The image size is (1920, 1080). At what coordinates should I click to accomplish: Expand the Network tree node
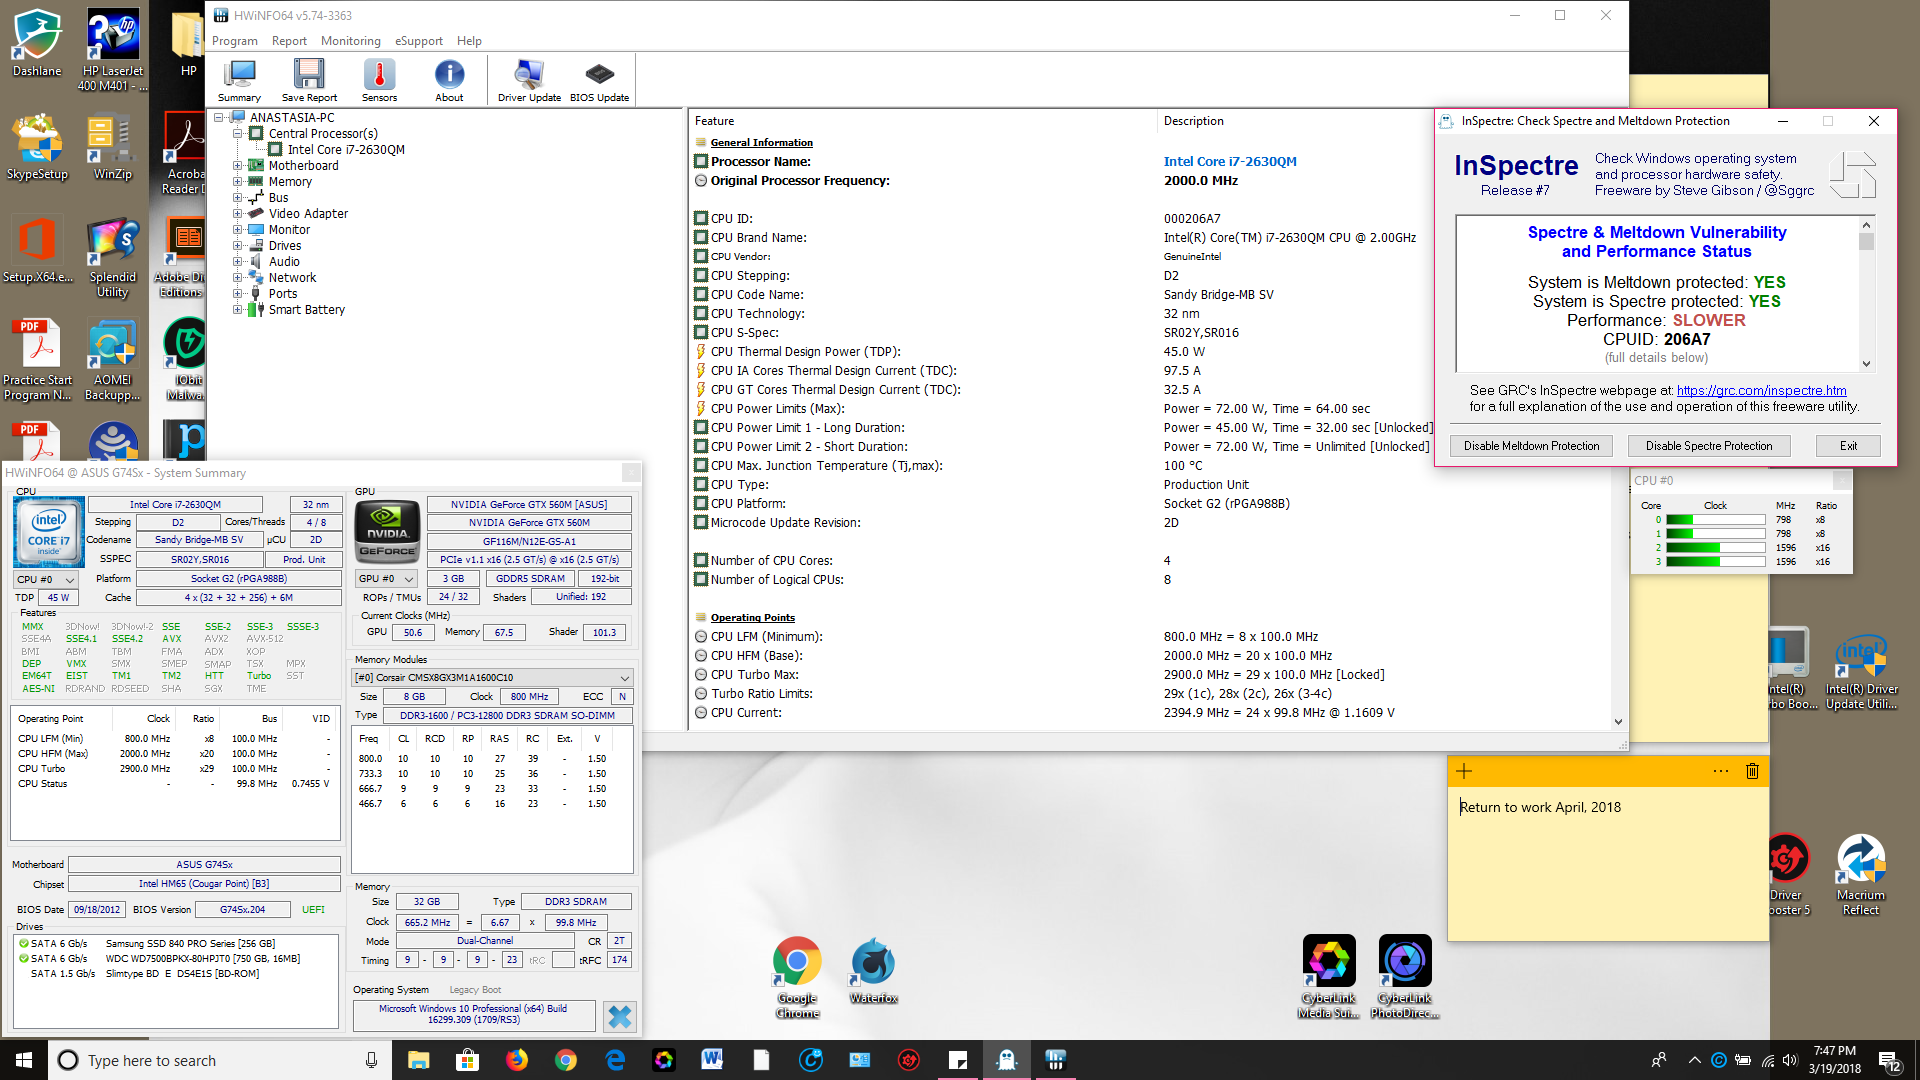[238, 278]
